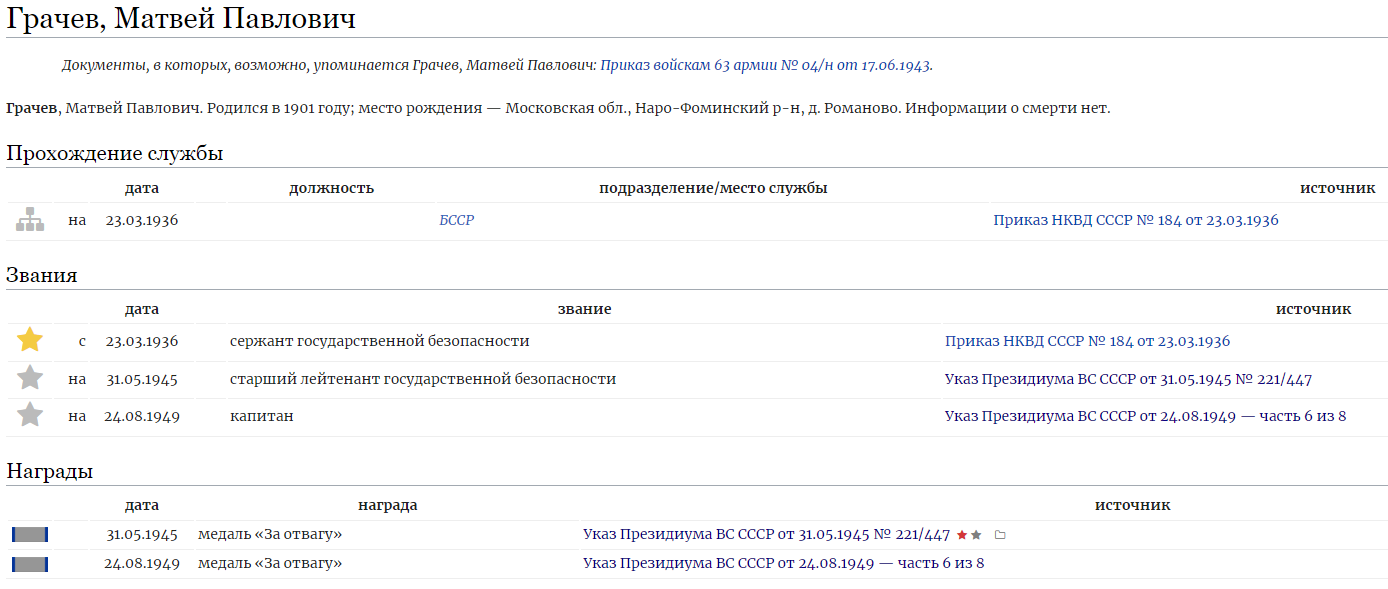Open 24.08.1949 decree link in ranks table

click(1145, 416)
